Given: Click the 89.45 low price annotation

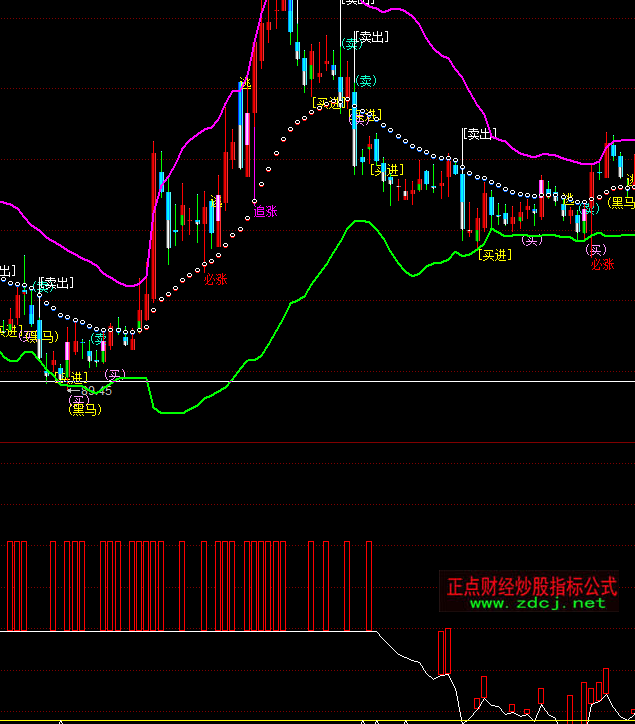Looking at the screenshot, I should 96,390.
